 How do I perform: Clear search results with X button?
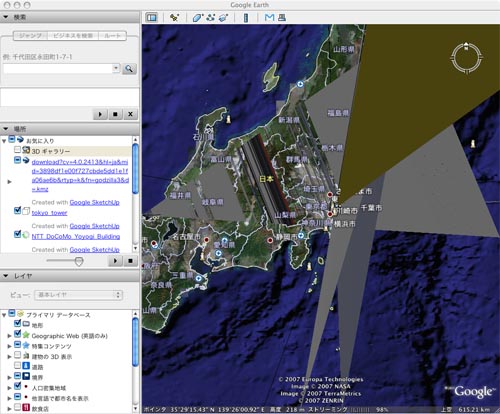point(130,114)
